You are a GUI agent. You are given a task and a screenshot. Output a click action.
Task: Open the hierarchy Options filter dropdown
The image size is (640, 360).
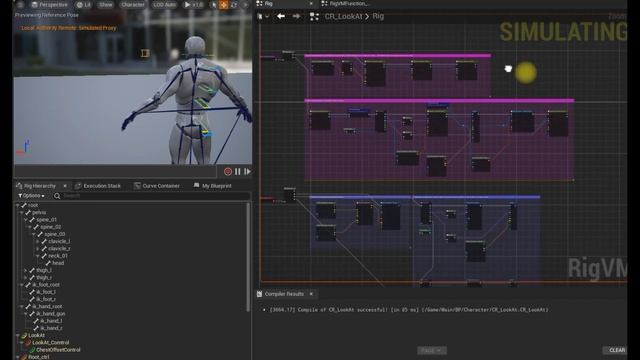pos(31,196)
